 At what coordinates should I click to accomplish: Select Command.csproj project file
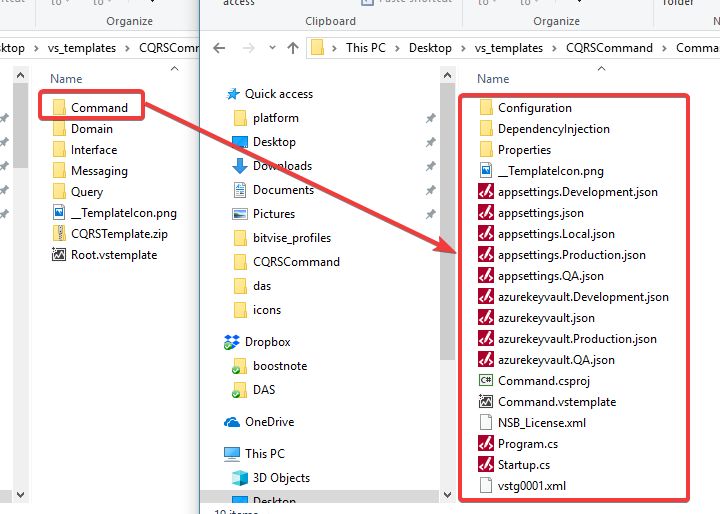pyautogui.click(x=534, y=381)
